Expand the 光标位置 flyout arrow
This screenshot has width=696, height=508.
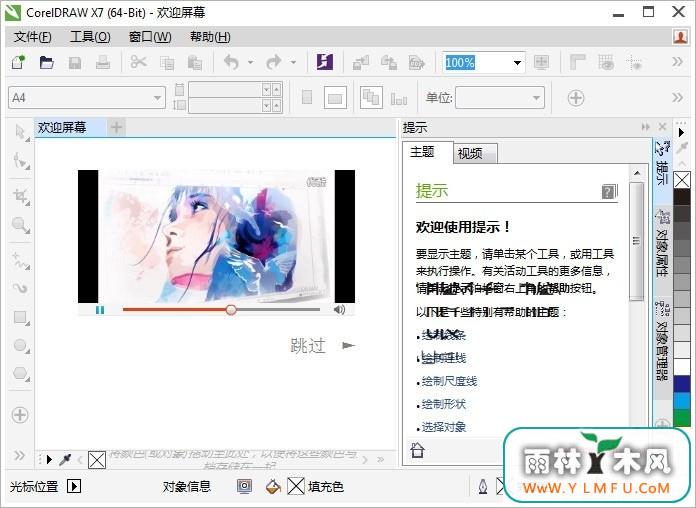click(x=74, y=486)
